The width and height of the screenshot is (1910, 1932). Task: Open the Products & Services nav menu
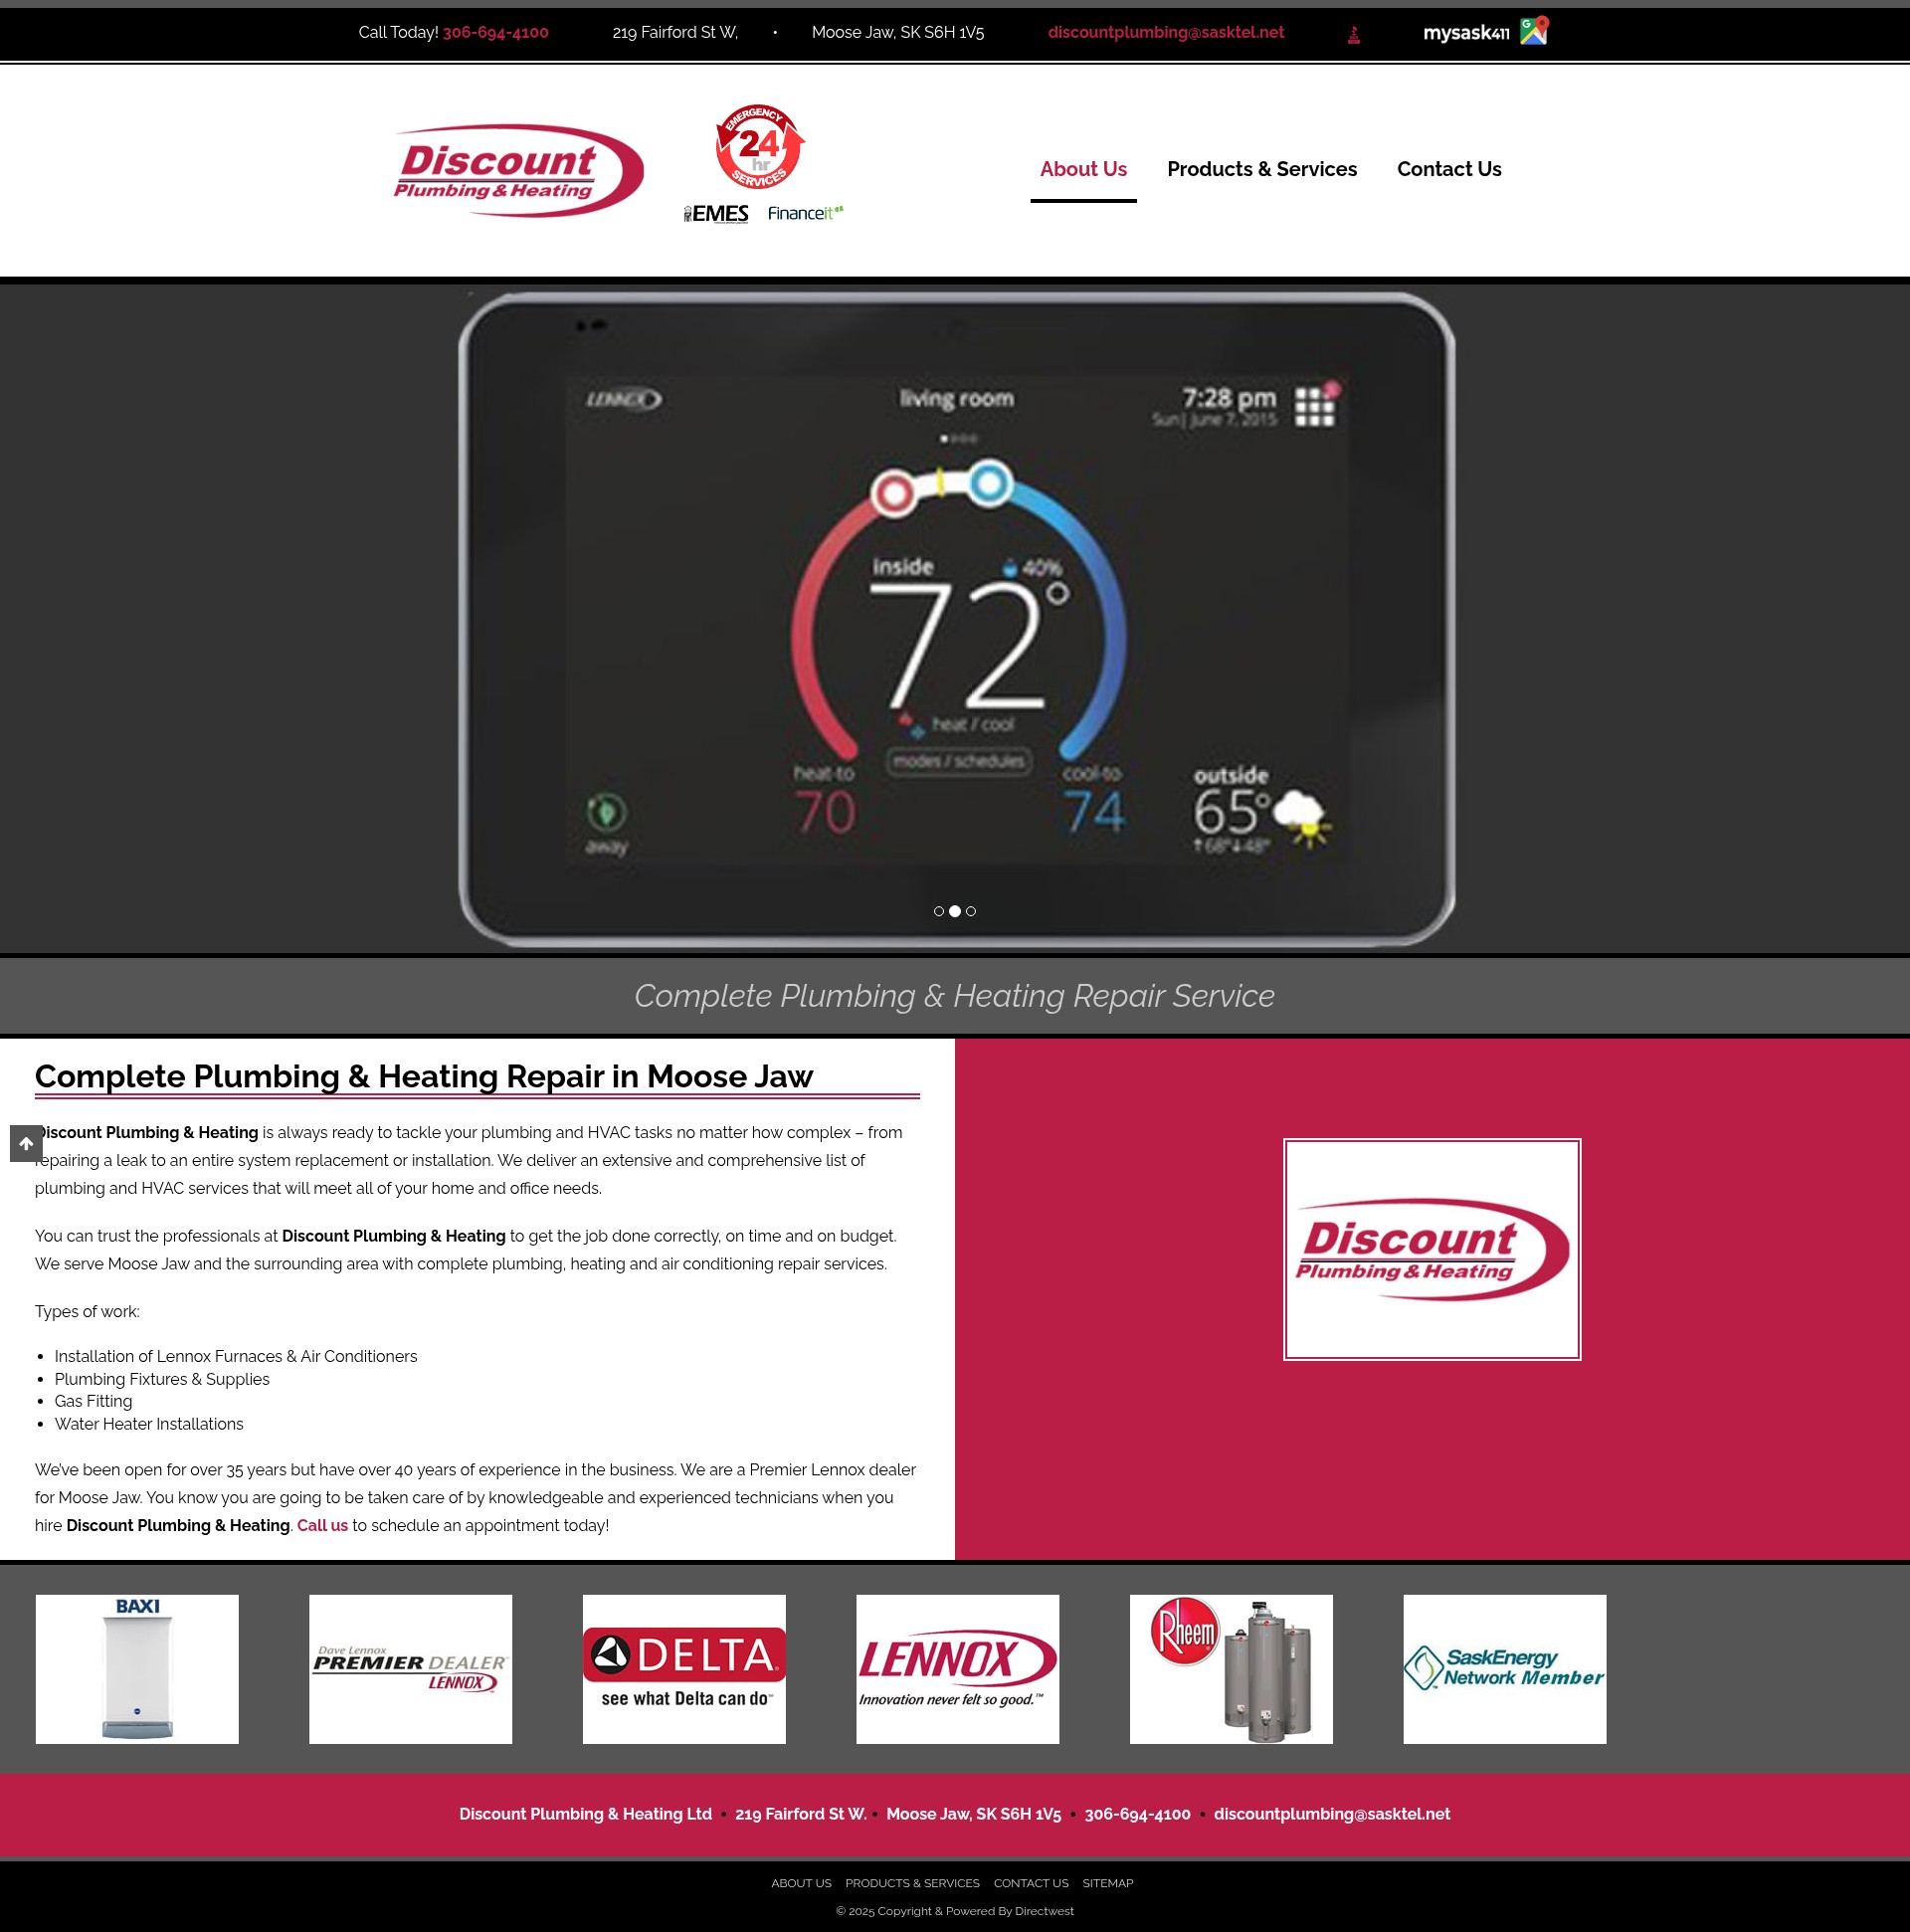pos(1262,169)
